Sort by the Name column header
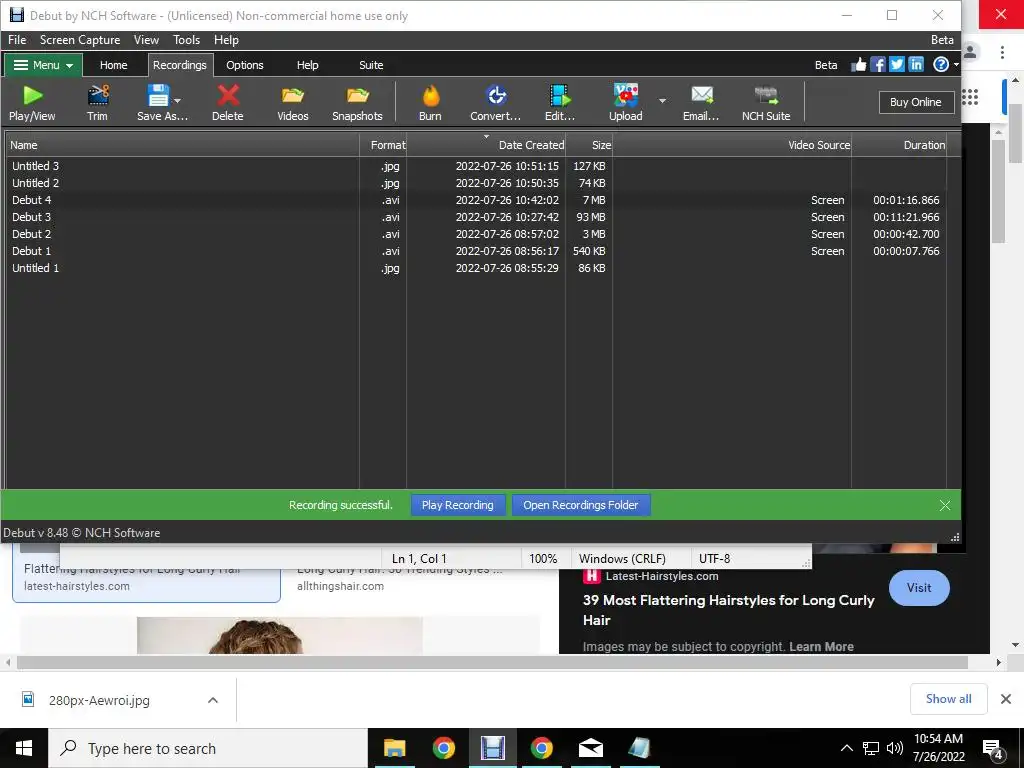1024x768 pixels. (183, 144)
